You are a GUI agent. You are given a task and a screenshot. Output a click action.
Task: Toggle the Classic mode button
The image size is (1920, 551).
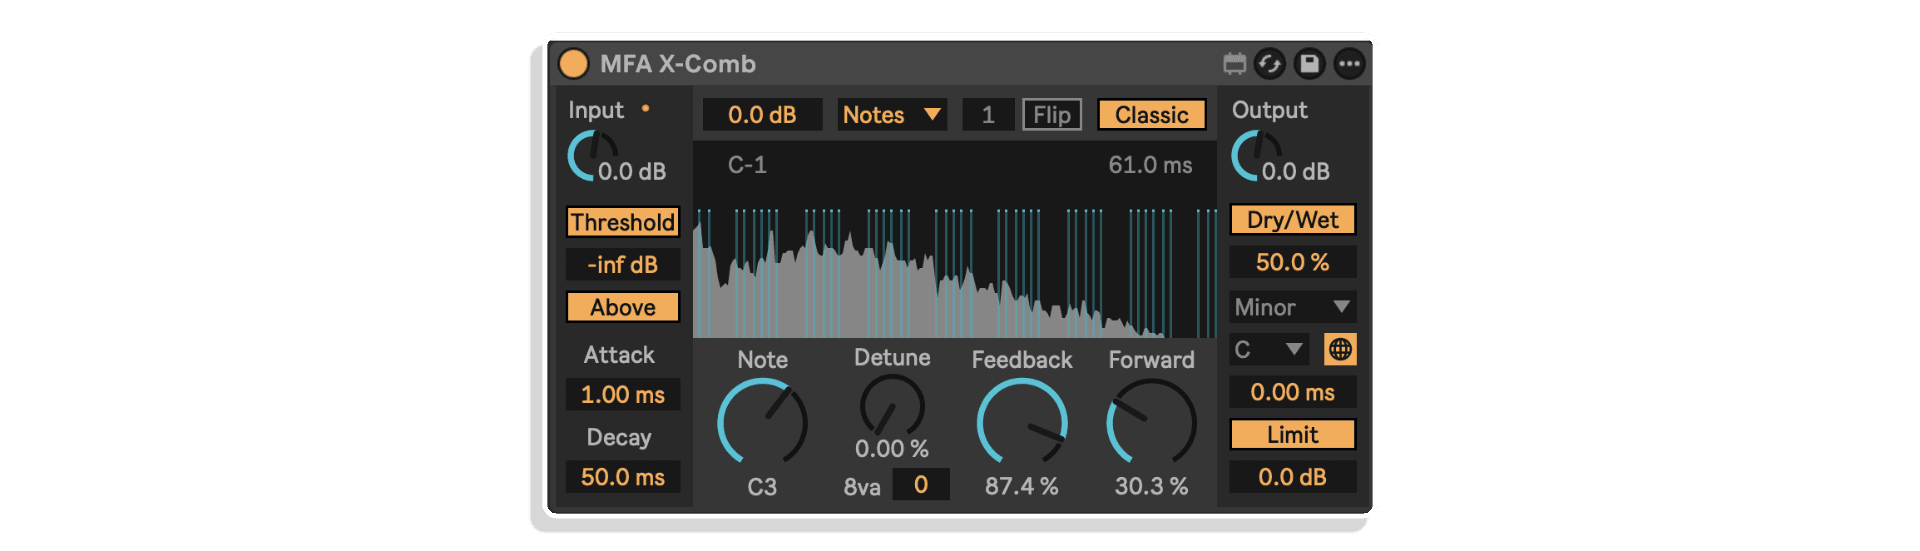1152,115
